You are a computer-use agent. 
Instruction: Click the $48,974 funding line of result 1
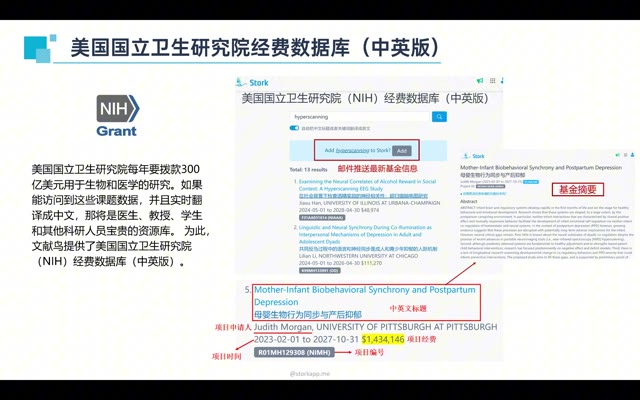[x=339, y=210]
